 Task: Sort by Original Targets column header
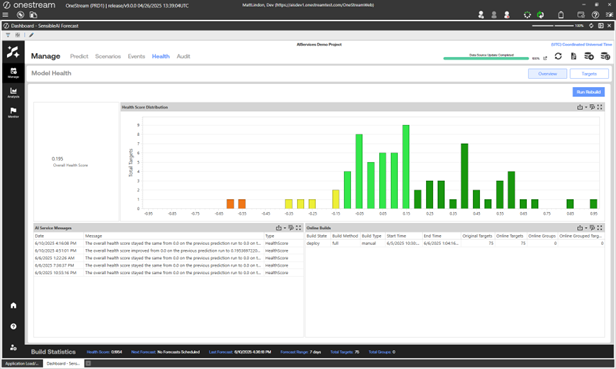(477, 236)
